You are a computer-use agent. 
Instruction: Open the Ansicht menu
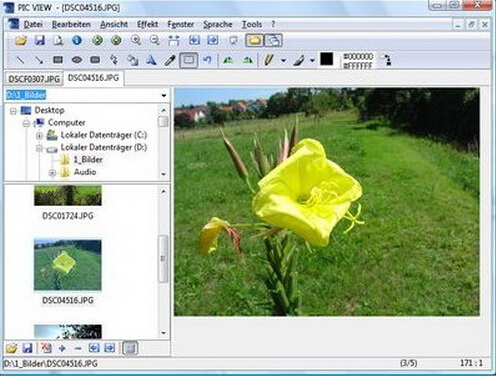tap(114, 24)
